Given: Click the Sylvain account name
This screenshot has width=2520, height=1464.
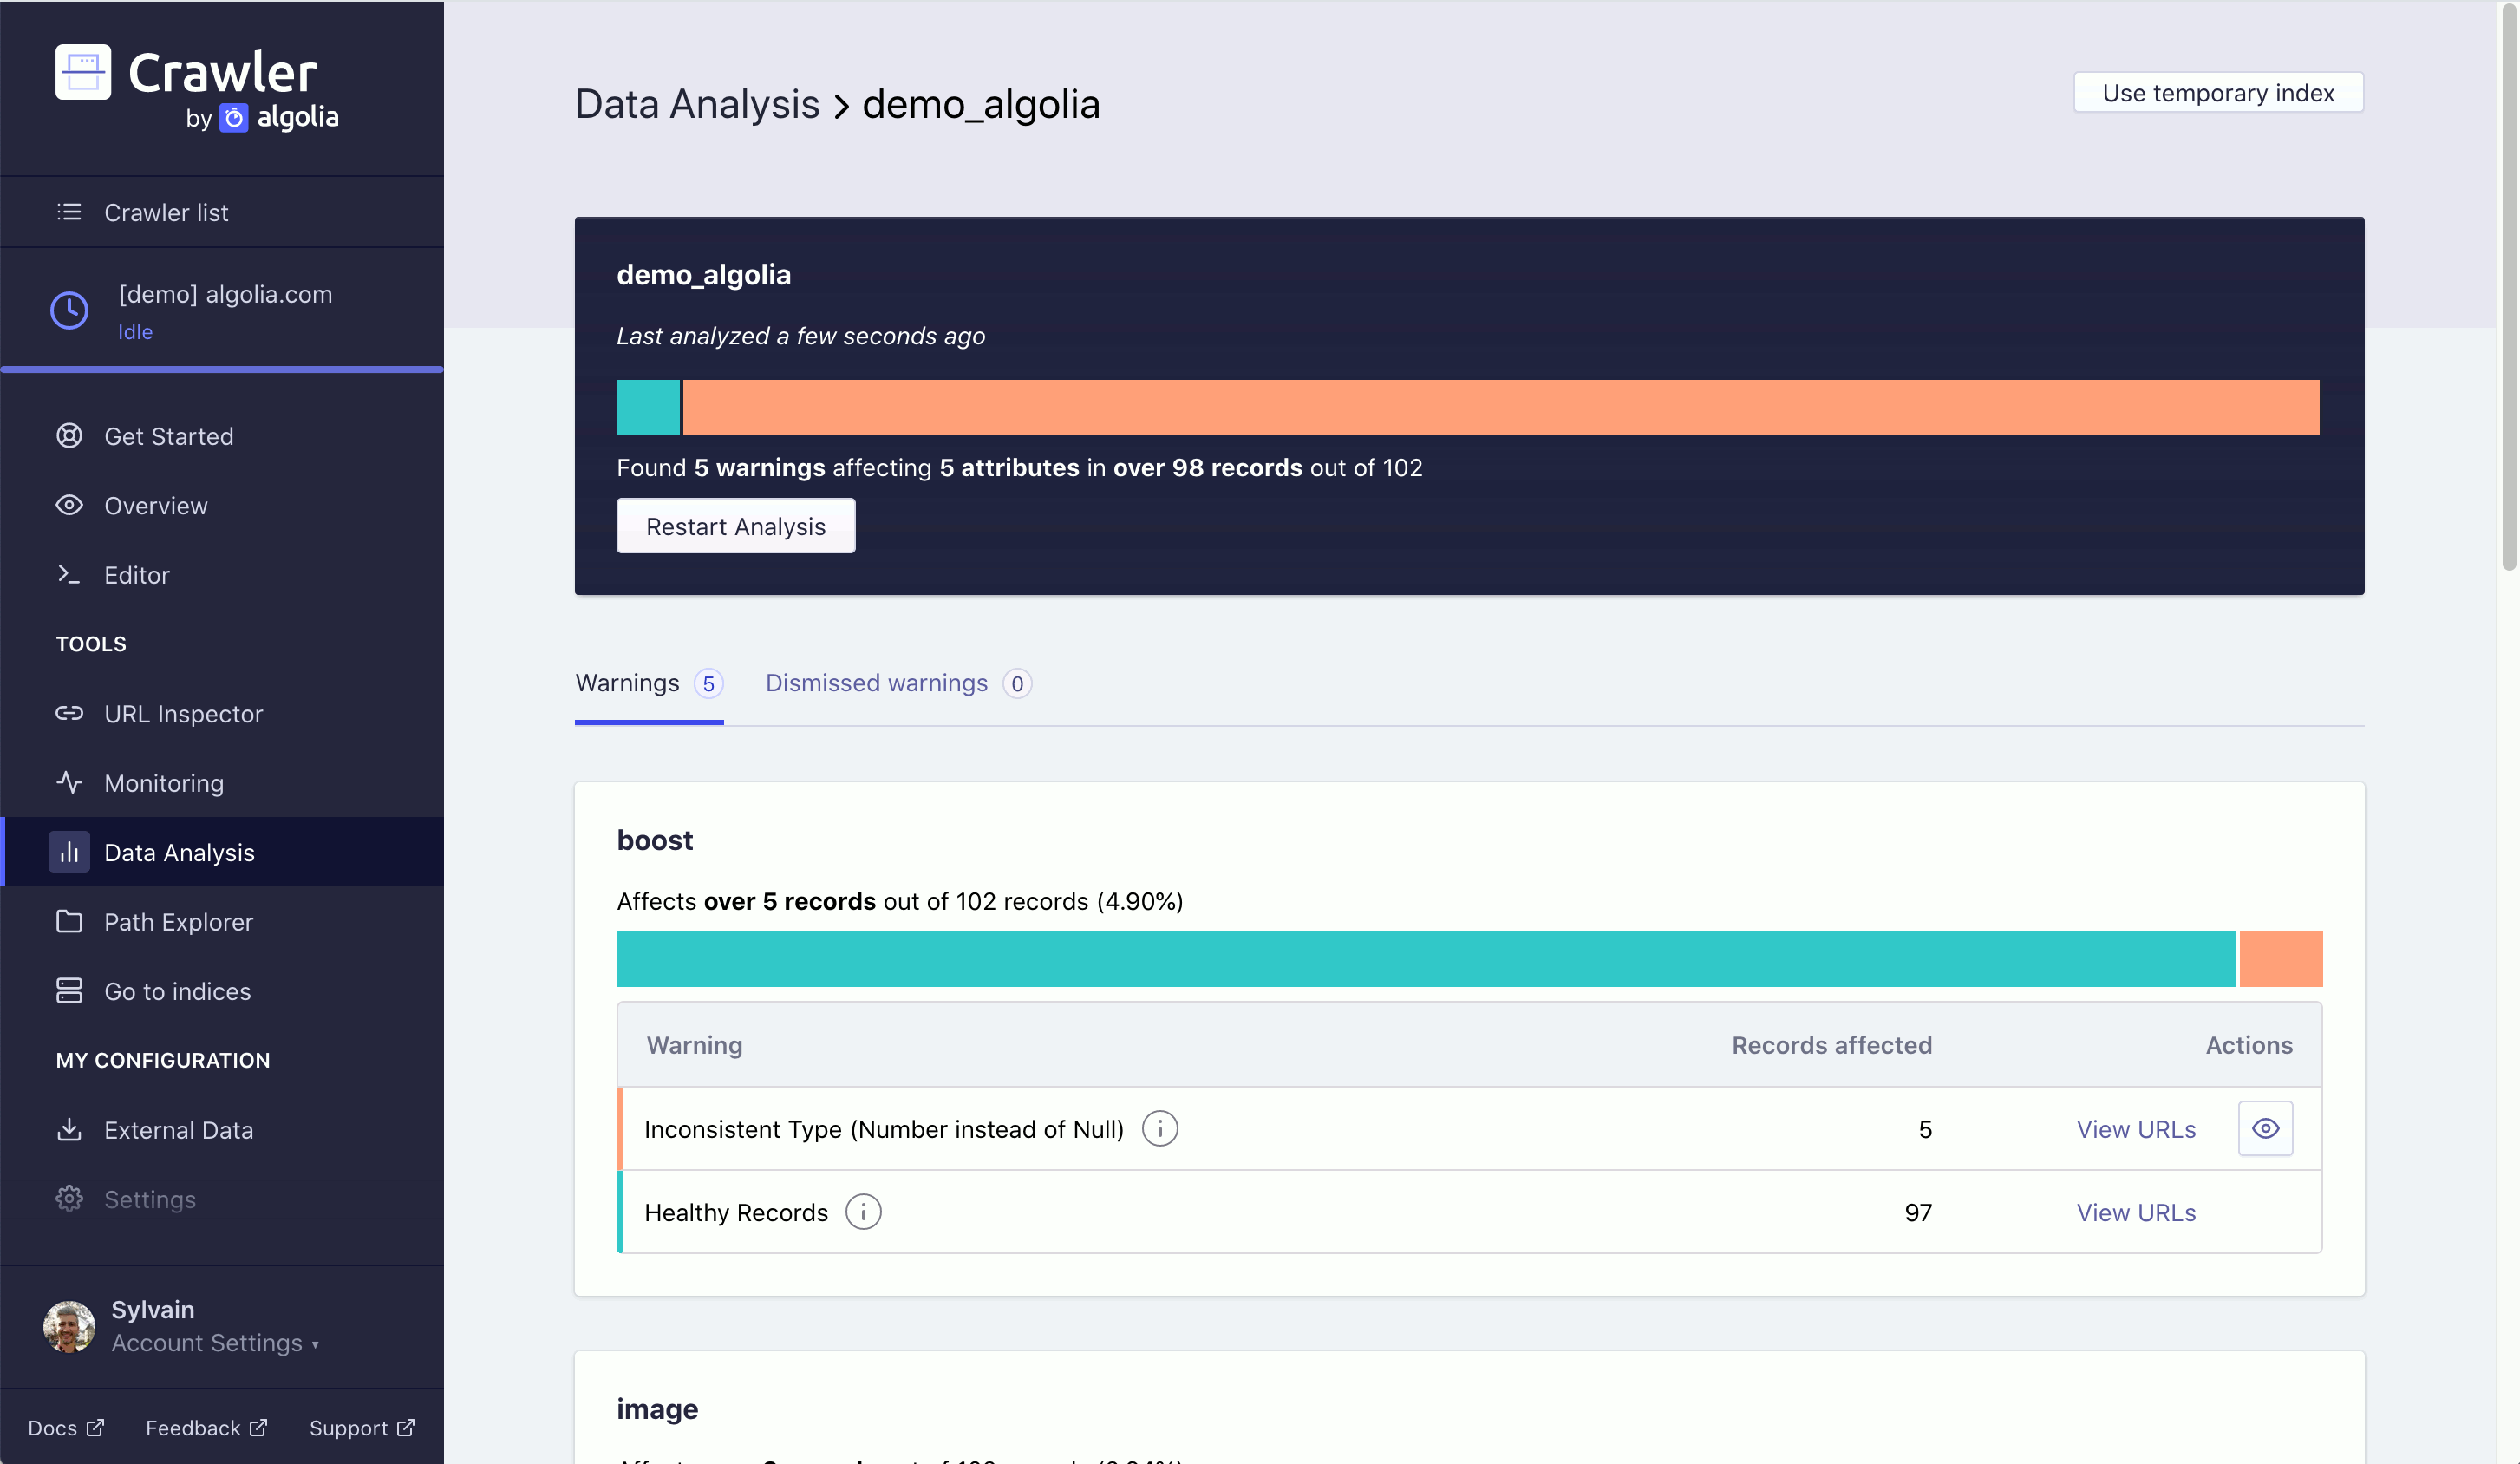Looking at the screenshot, I should (x=153, y=1309).
